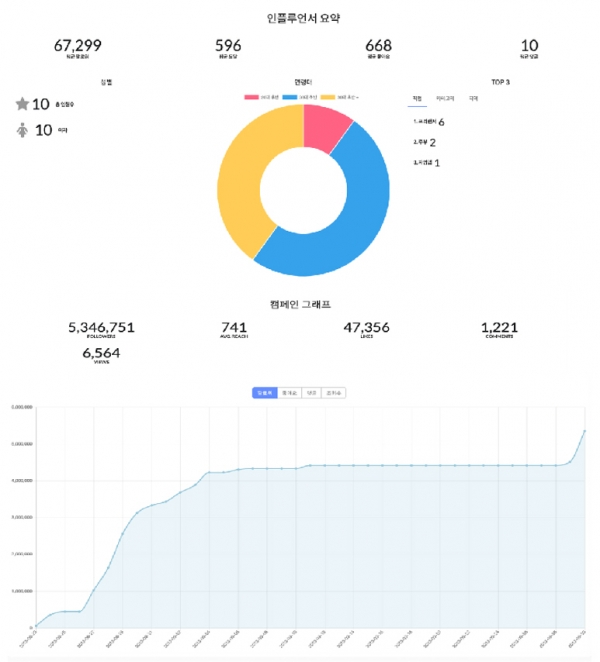
Task: Toggle the pink legend entry of the donut chart
Action: point(262,97)
